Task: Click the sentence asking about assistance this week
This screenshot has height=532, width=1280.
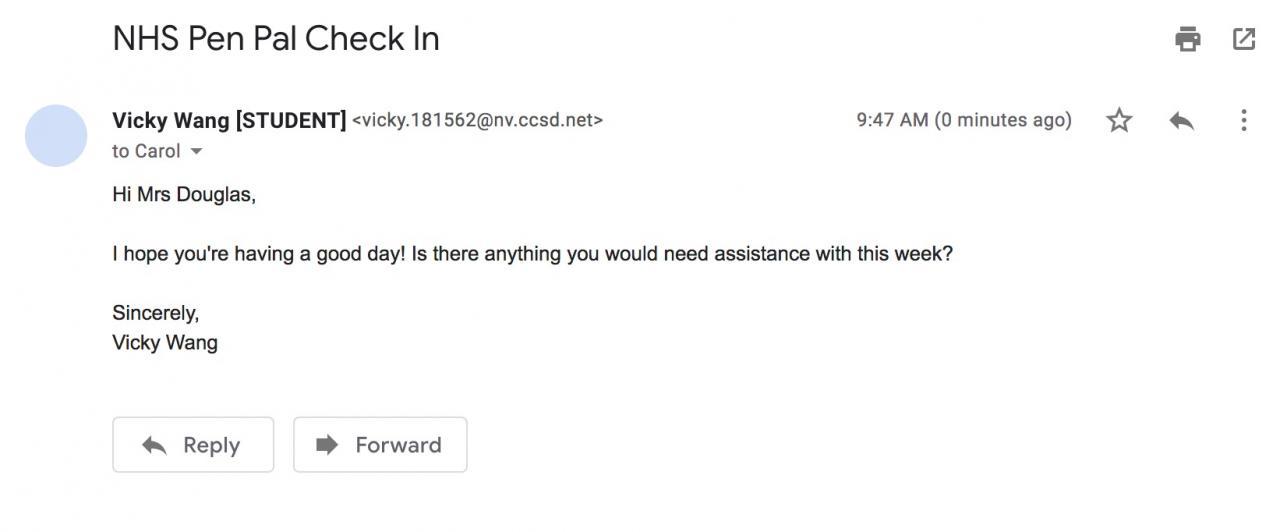Action: 532,254
